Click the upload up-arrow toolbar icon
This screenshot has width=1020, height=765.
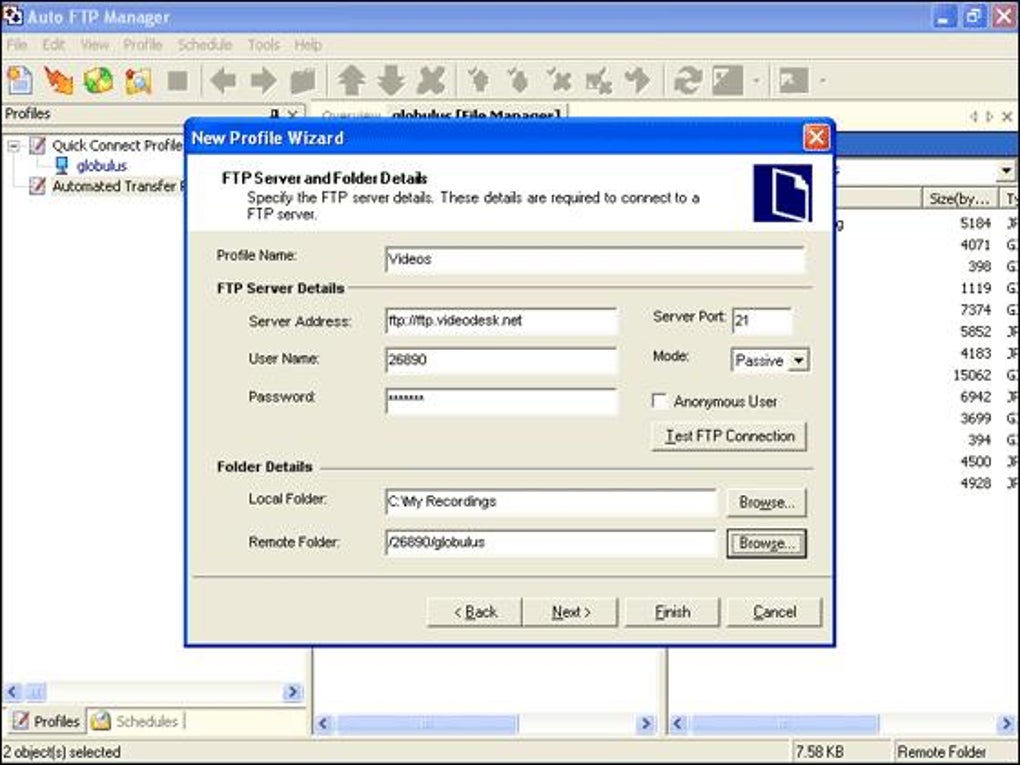point(351,81)
